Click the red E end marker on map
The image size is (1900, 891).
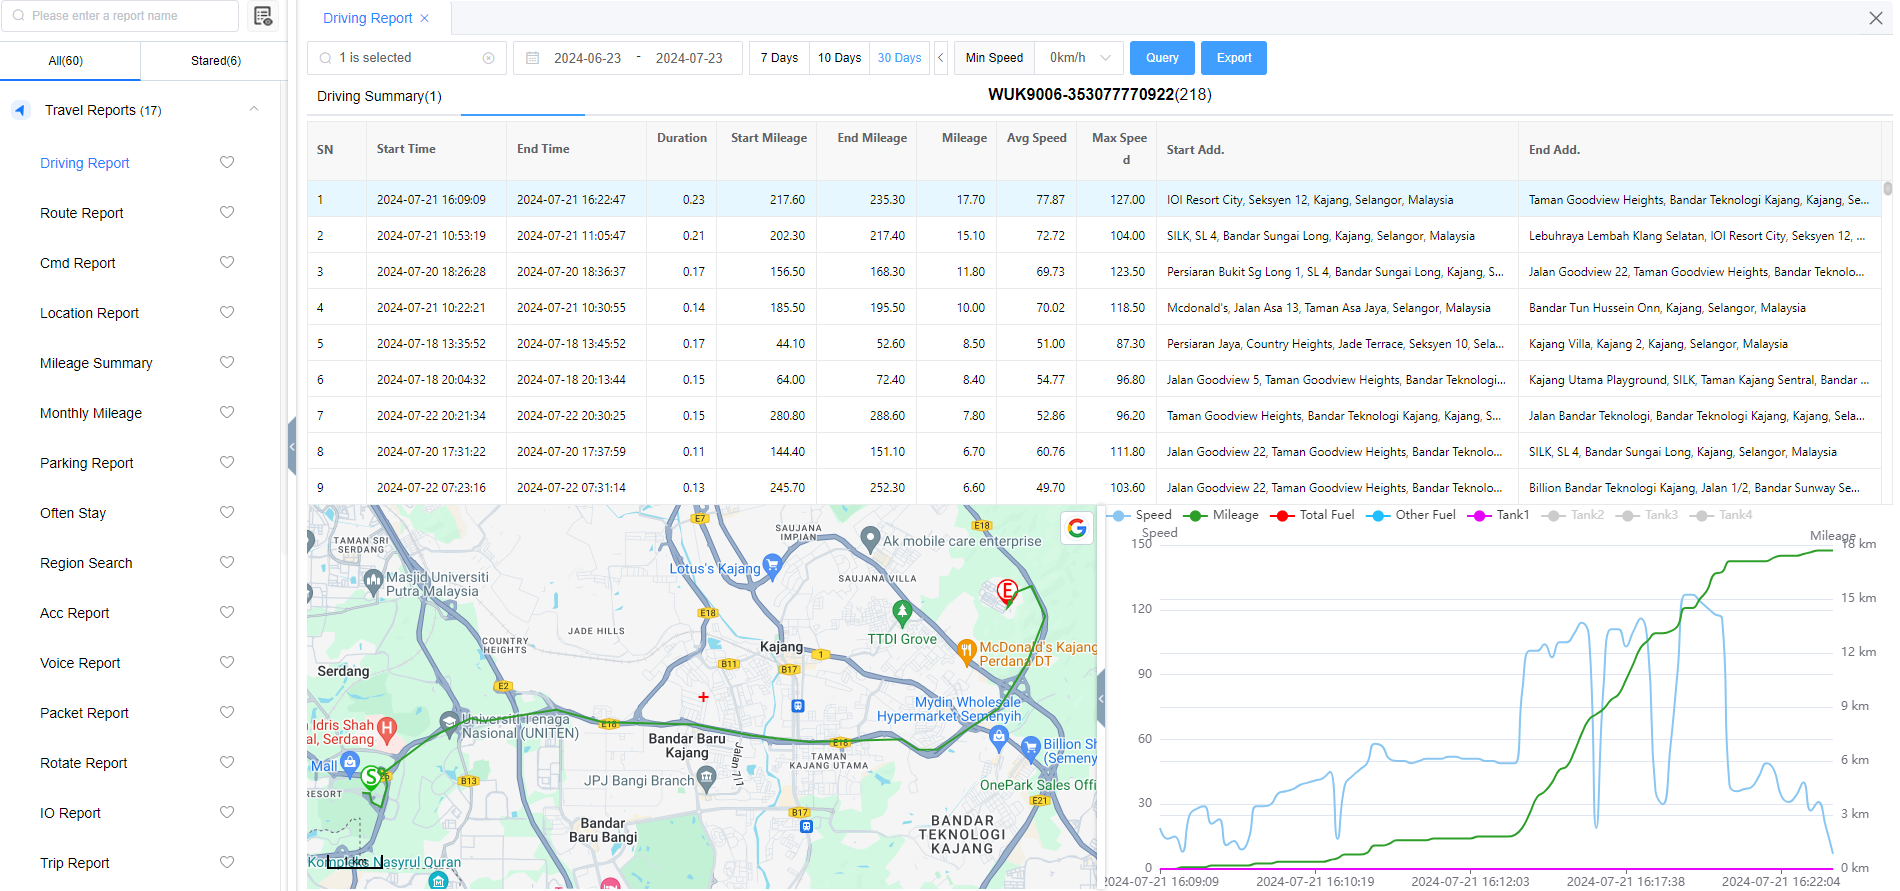point(1007,591)
